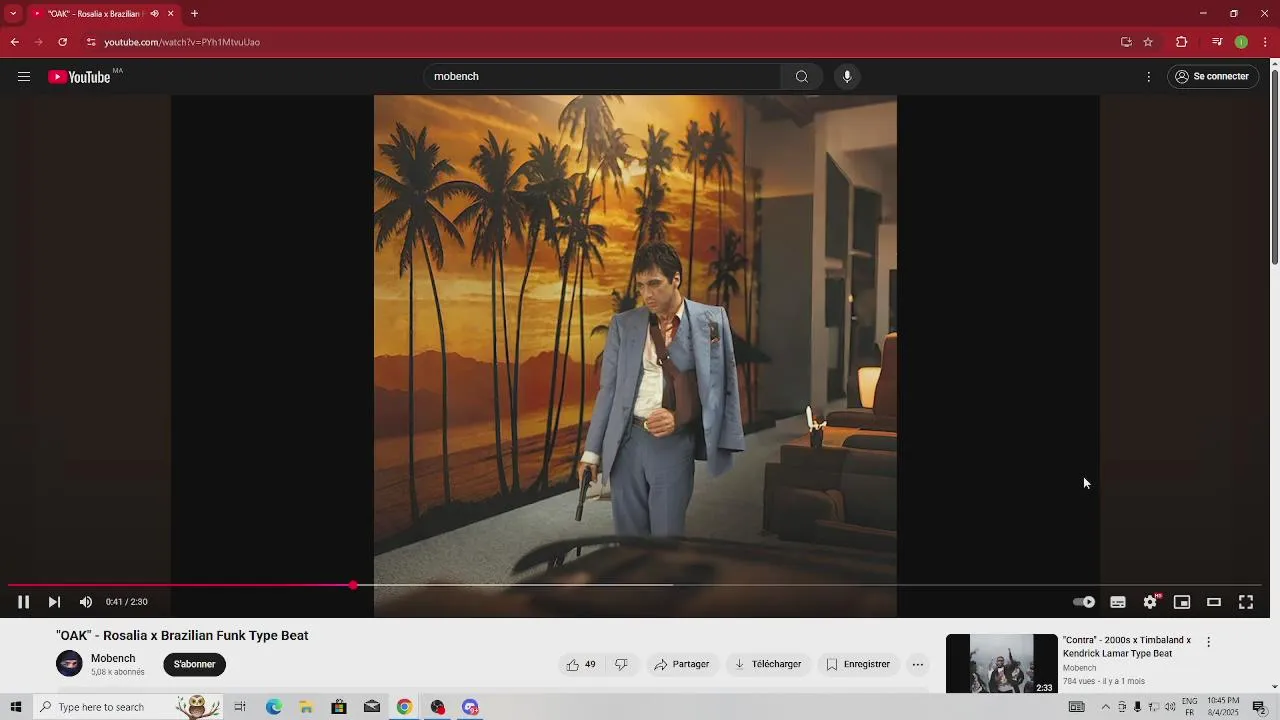Show hidden system tray icons chevron
Viewport: 1280px width, 720px height.
1106,707
